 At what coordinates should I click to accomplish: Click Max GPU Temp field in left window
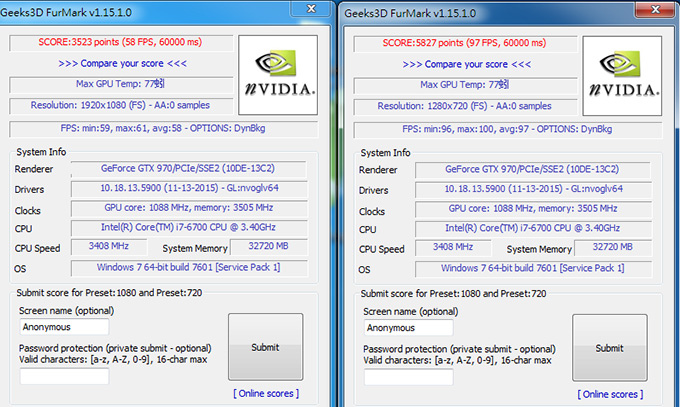pos(121,85)
